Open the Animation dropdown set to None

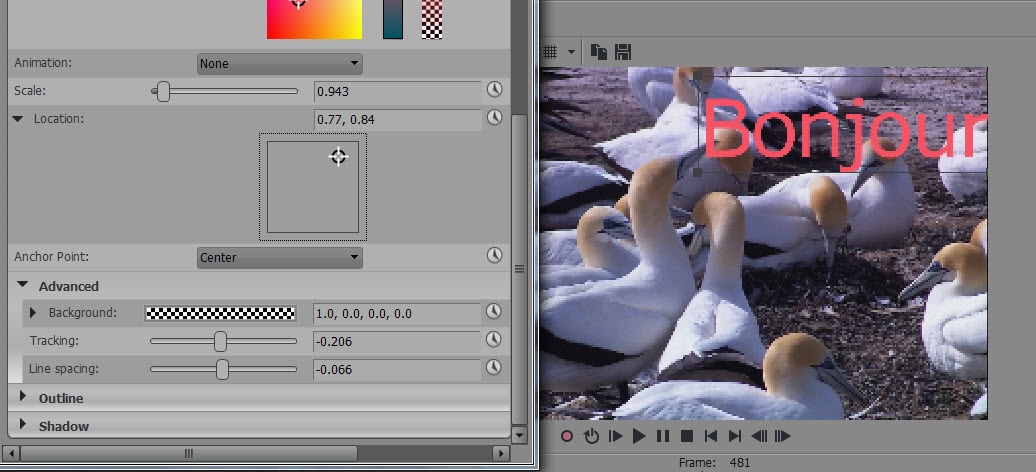pyautogui.click(x=279, y=63)
